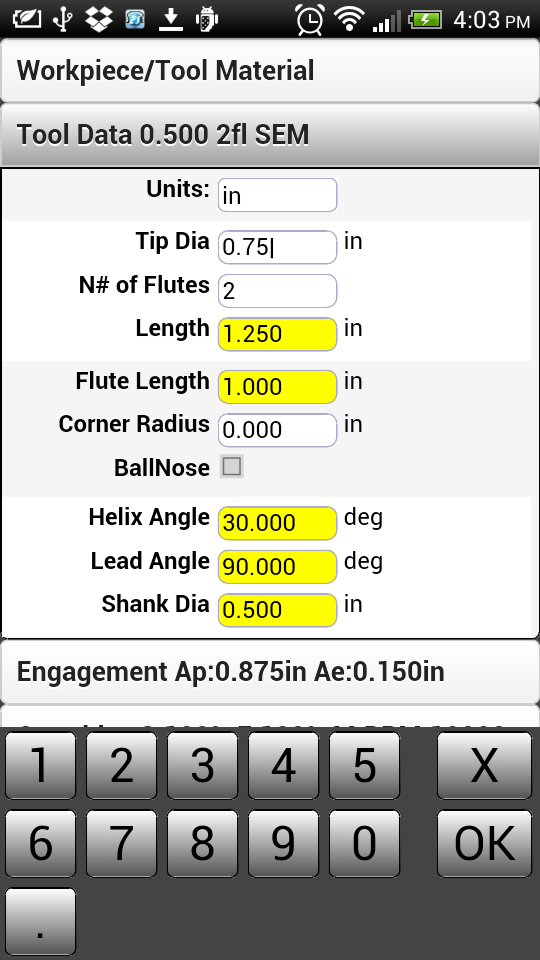
Task: Select the yellow Helix Angle field
Action: pos(277,523)
